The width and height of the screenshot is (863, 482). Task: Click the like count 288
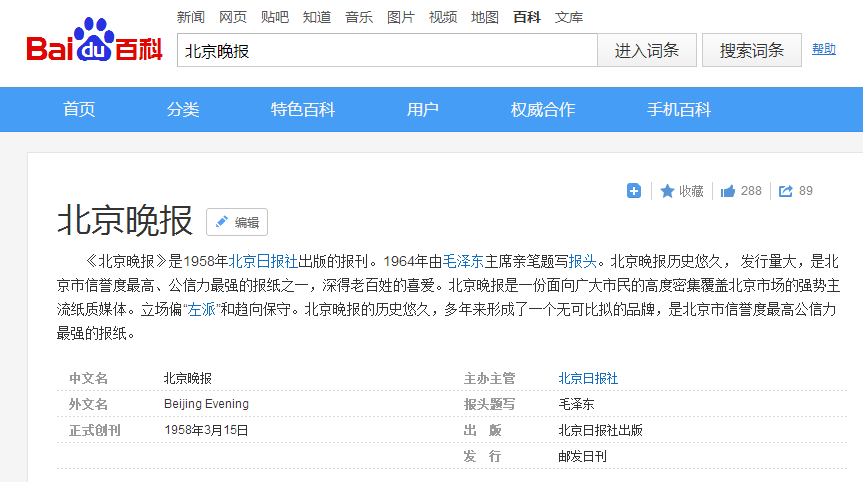click(x=751, y=191)
